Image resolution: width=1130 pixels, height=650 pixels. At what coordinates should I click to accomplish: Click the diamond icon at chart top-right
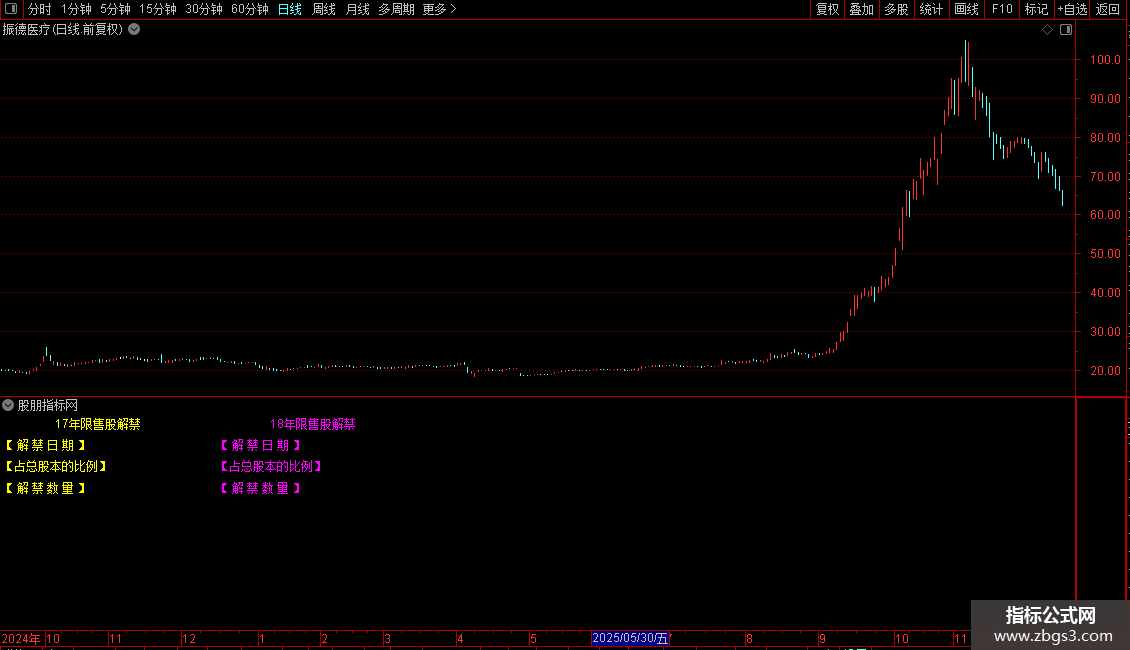[1047, 30]
